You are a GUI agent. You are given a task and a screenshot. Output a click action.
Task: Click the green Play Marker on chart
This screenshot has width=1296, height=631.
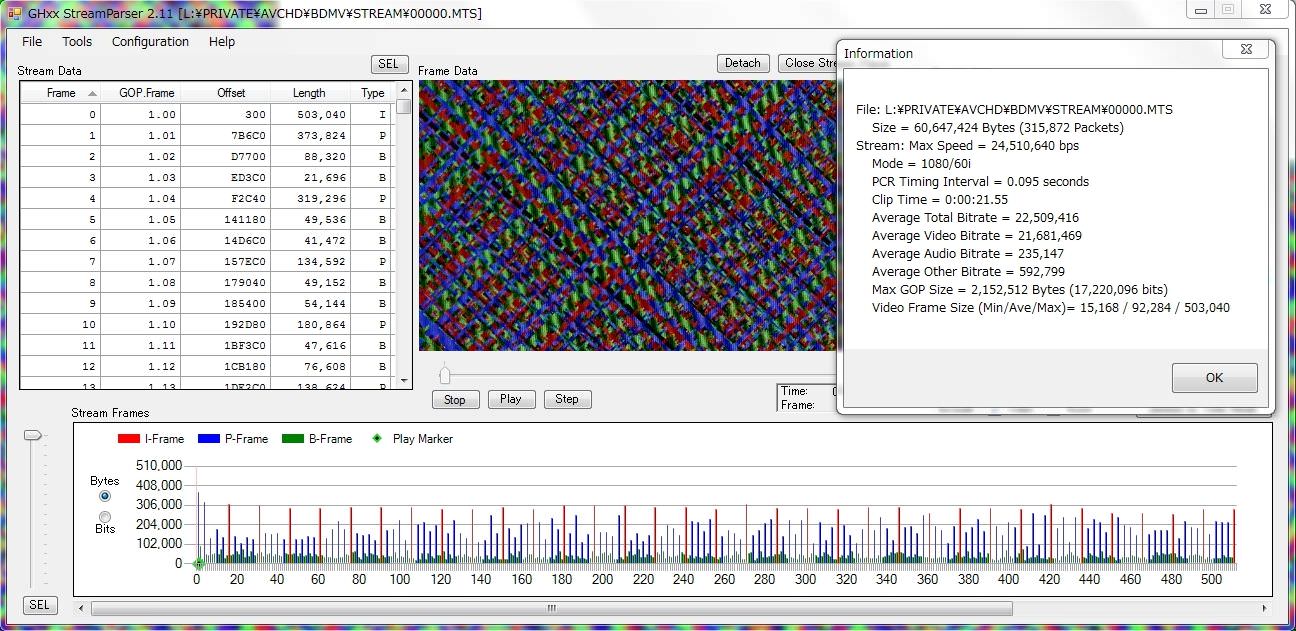point(197,564)
